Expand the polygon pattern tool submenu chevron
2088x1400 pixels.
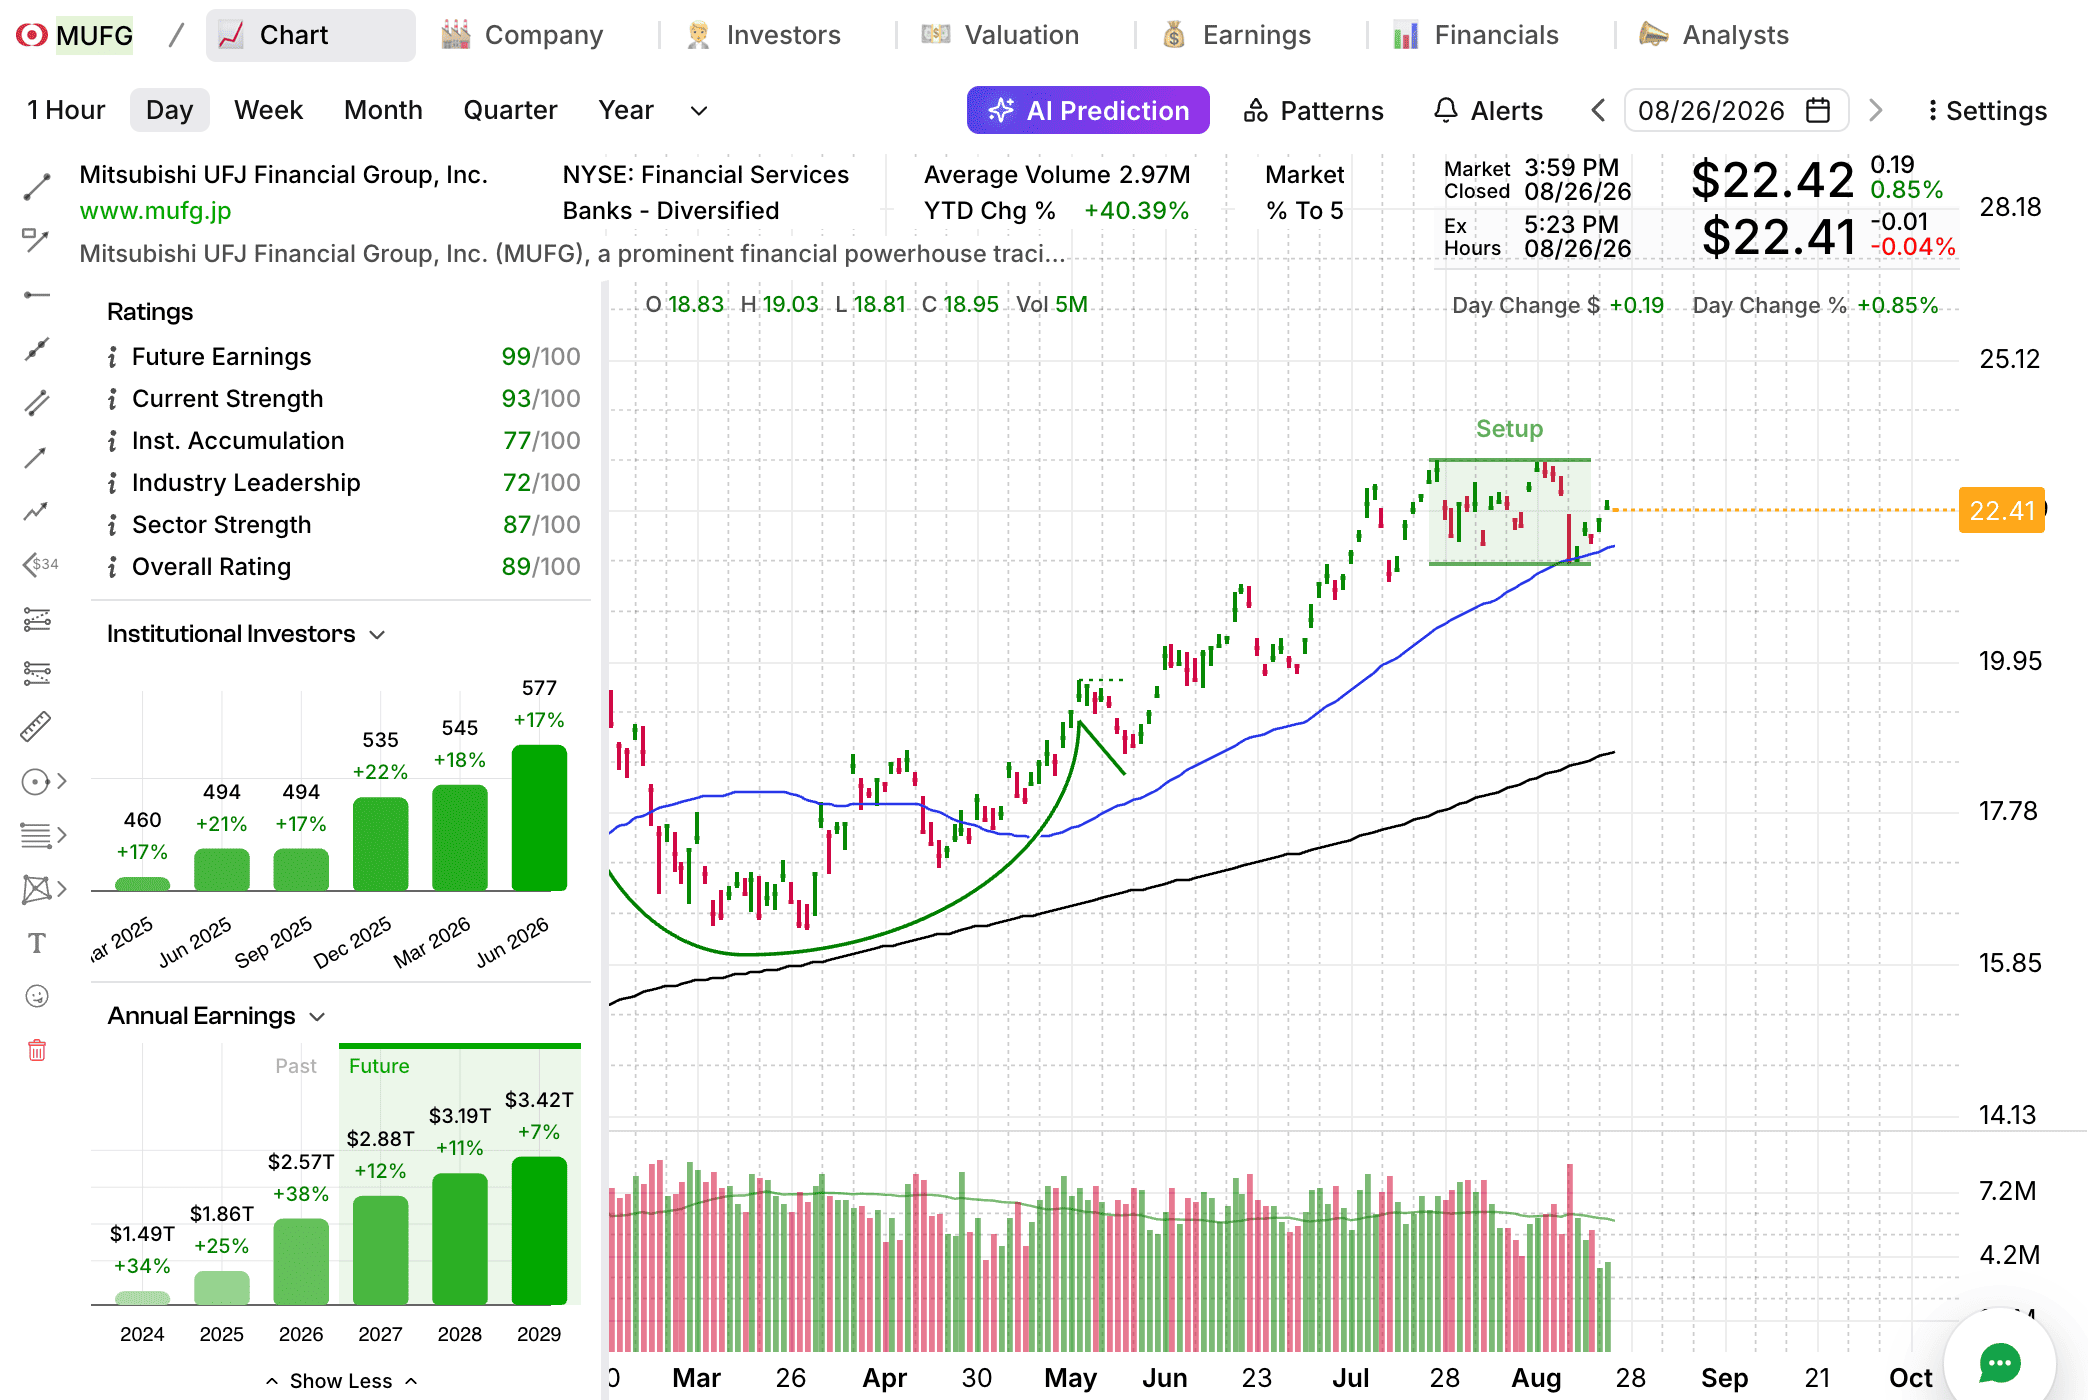(x=62, y=889)
